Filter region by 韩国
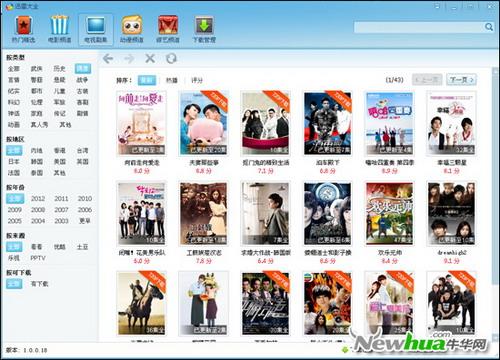 (37, 162)
